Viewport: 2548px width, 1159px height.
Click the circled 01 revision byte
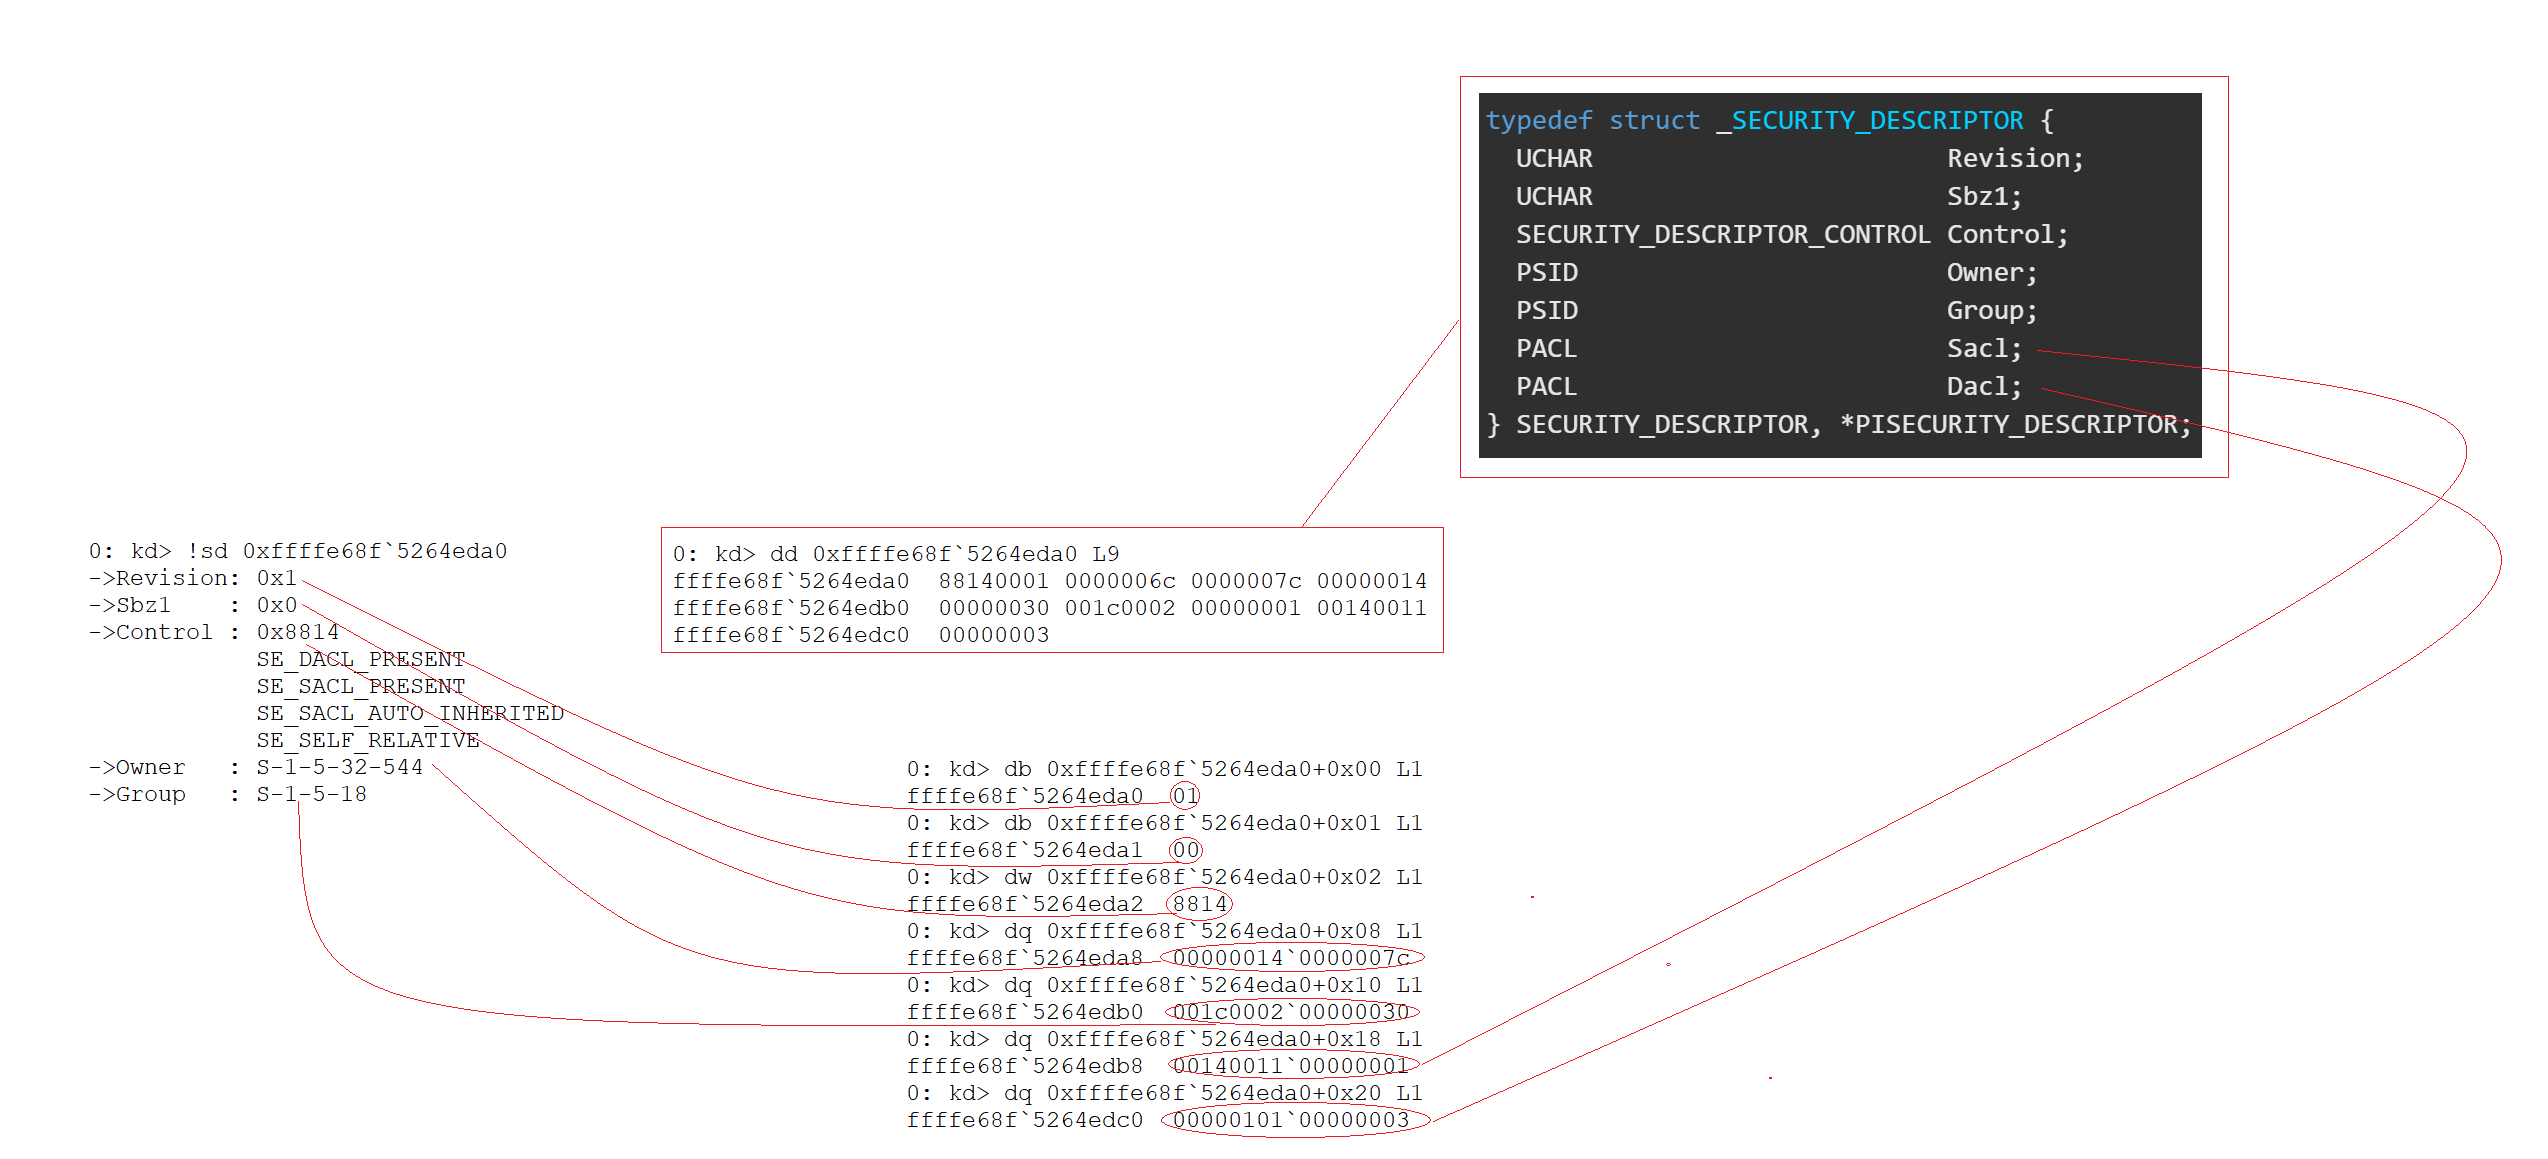pos(1185,796)
